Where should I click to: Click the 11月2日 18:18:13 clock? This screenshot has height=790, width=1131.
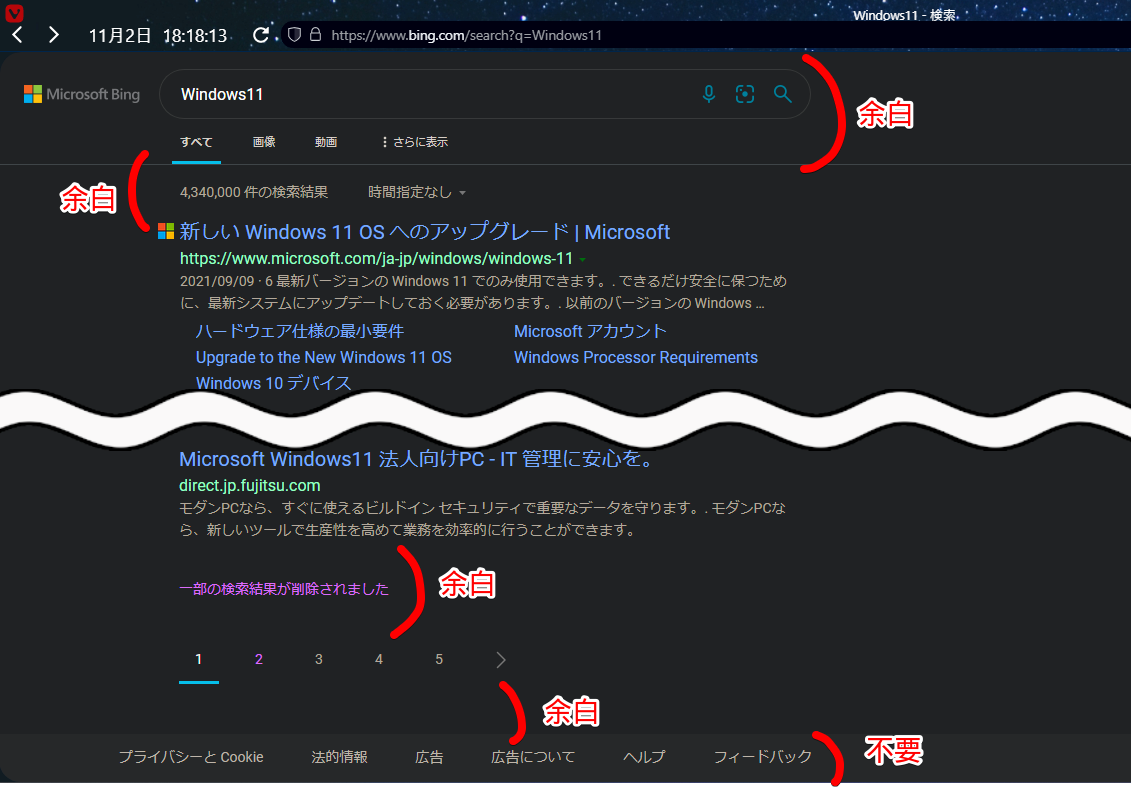click(x=158, y=35)
